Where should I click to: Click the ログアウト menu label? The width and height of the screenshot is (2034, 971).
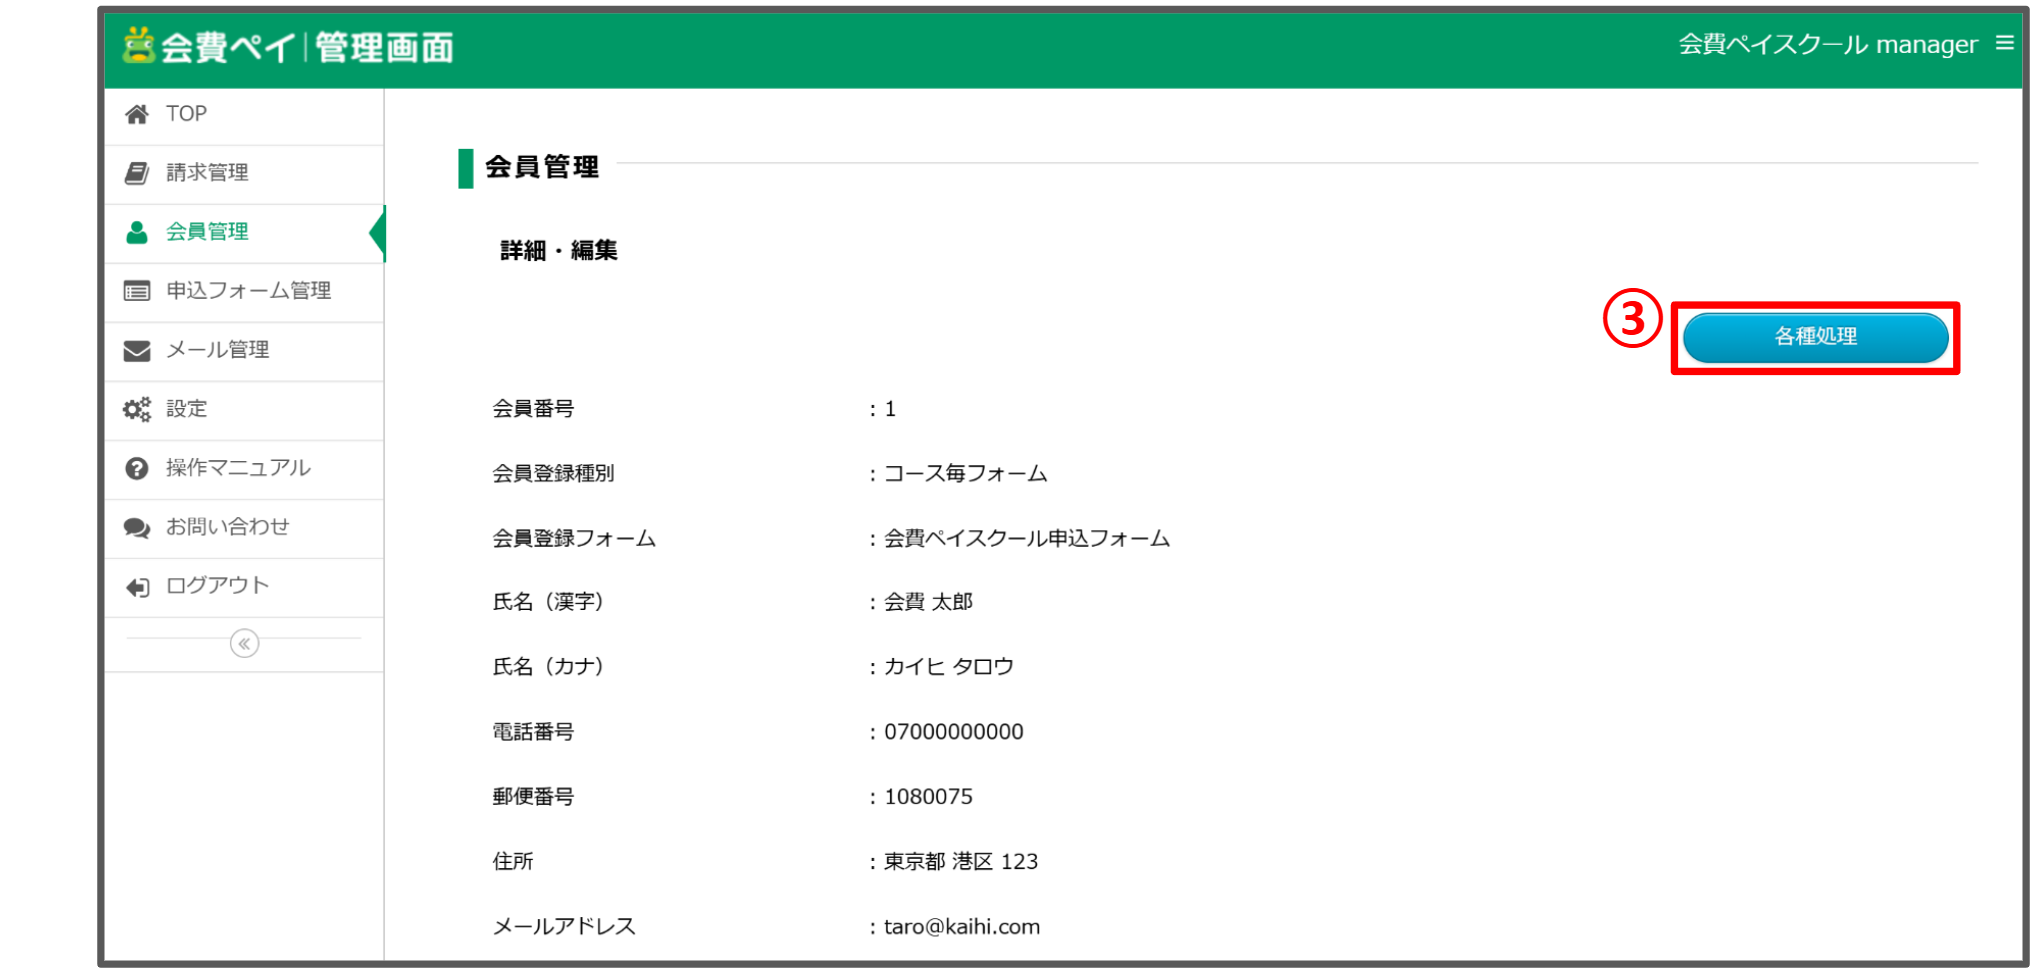tap(217, 586)
